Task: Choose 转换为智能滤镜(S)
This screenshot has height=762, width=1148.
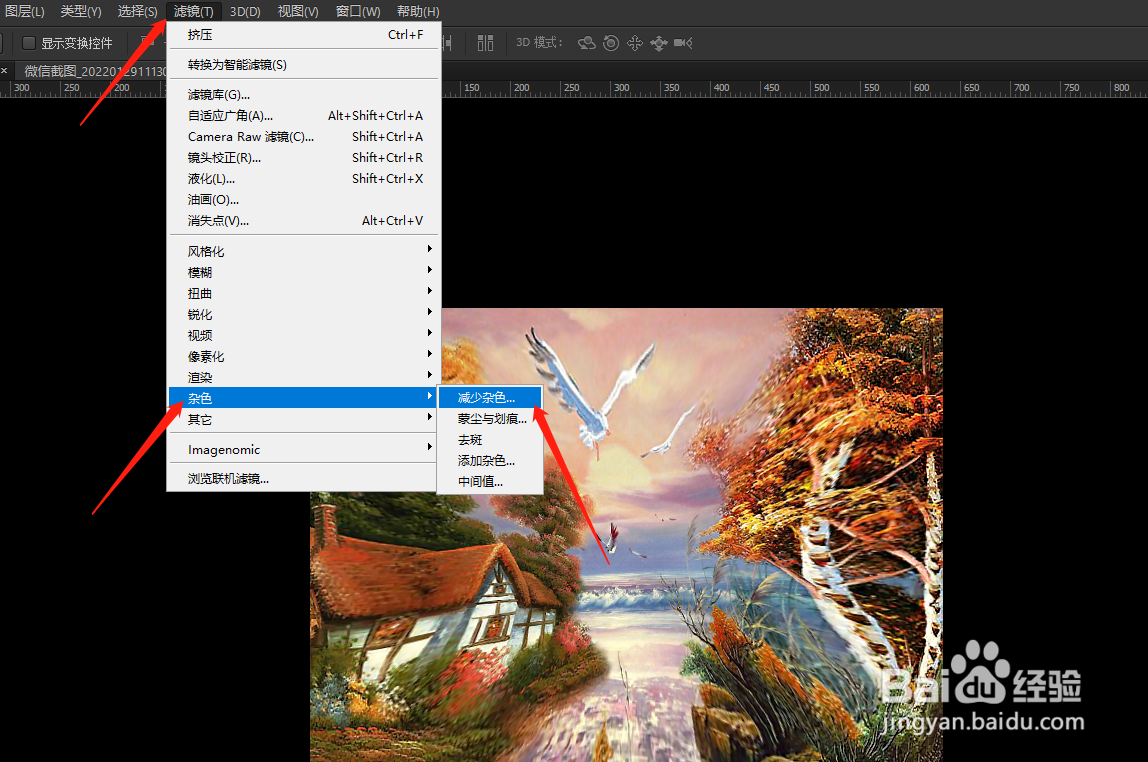Action: click(305, 65)
